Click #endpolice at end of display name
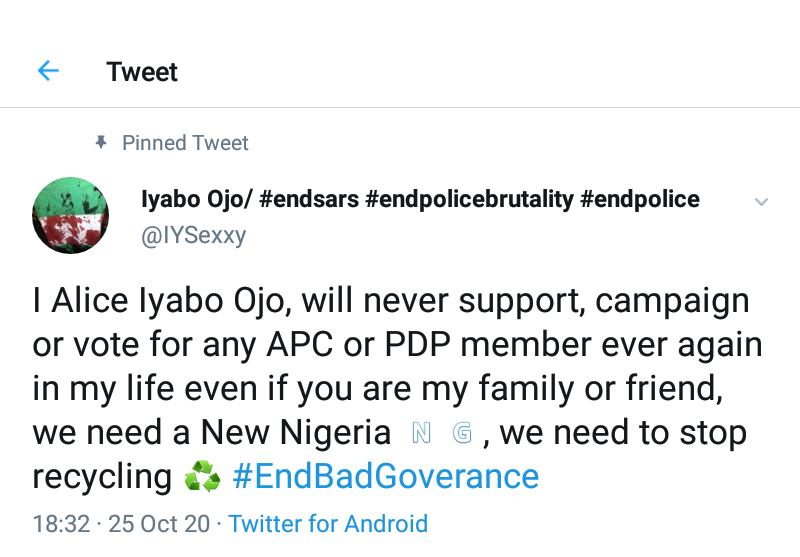800x557 pixels. tap(640, 199)
